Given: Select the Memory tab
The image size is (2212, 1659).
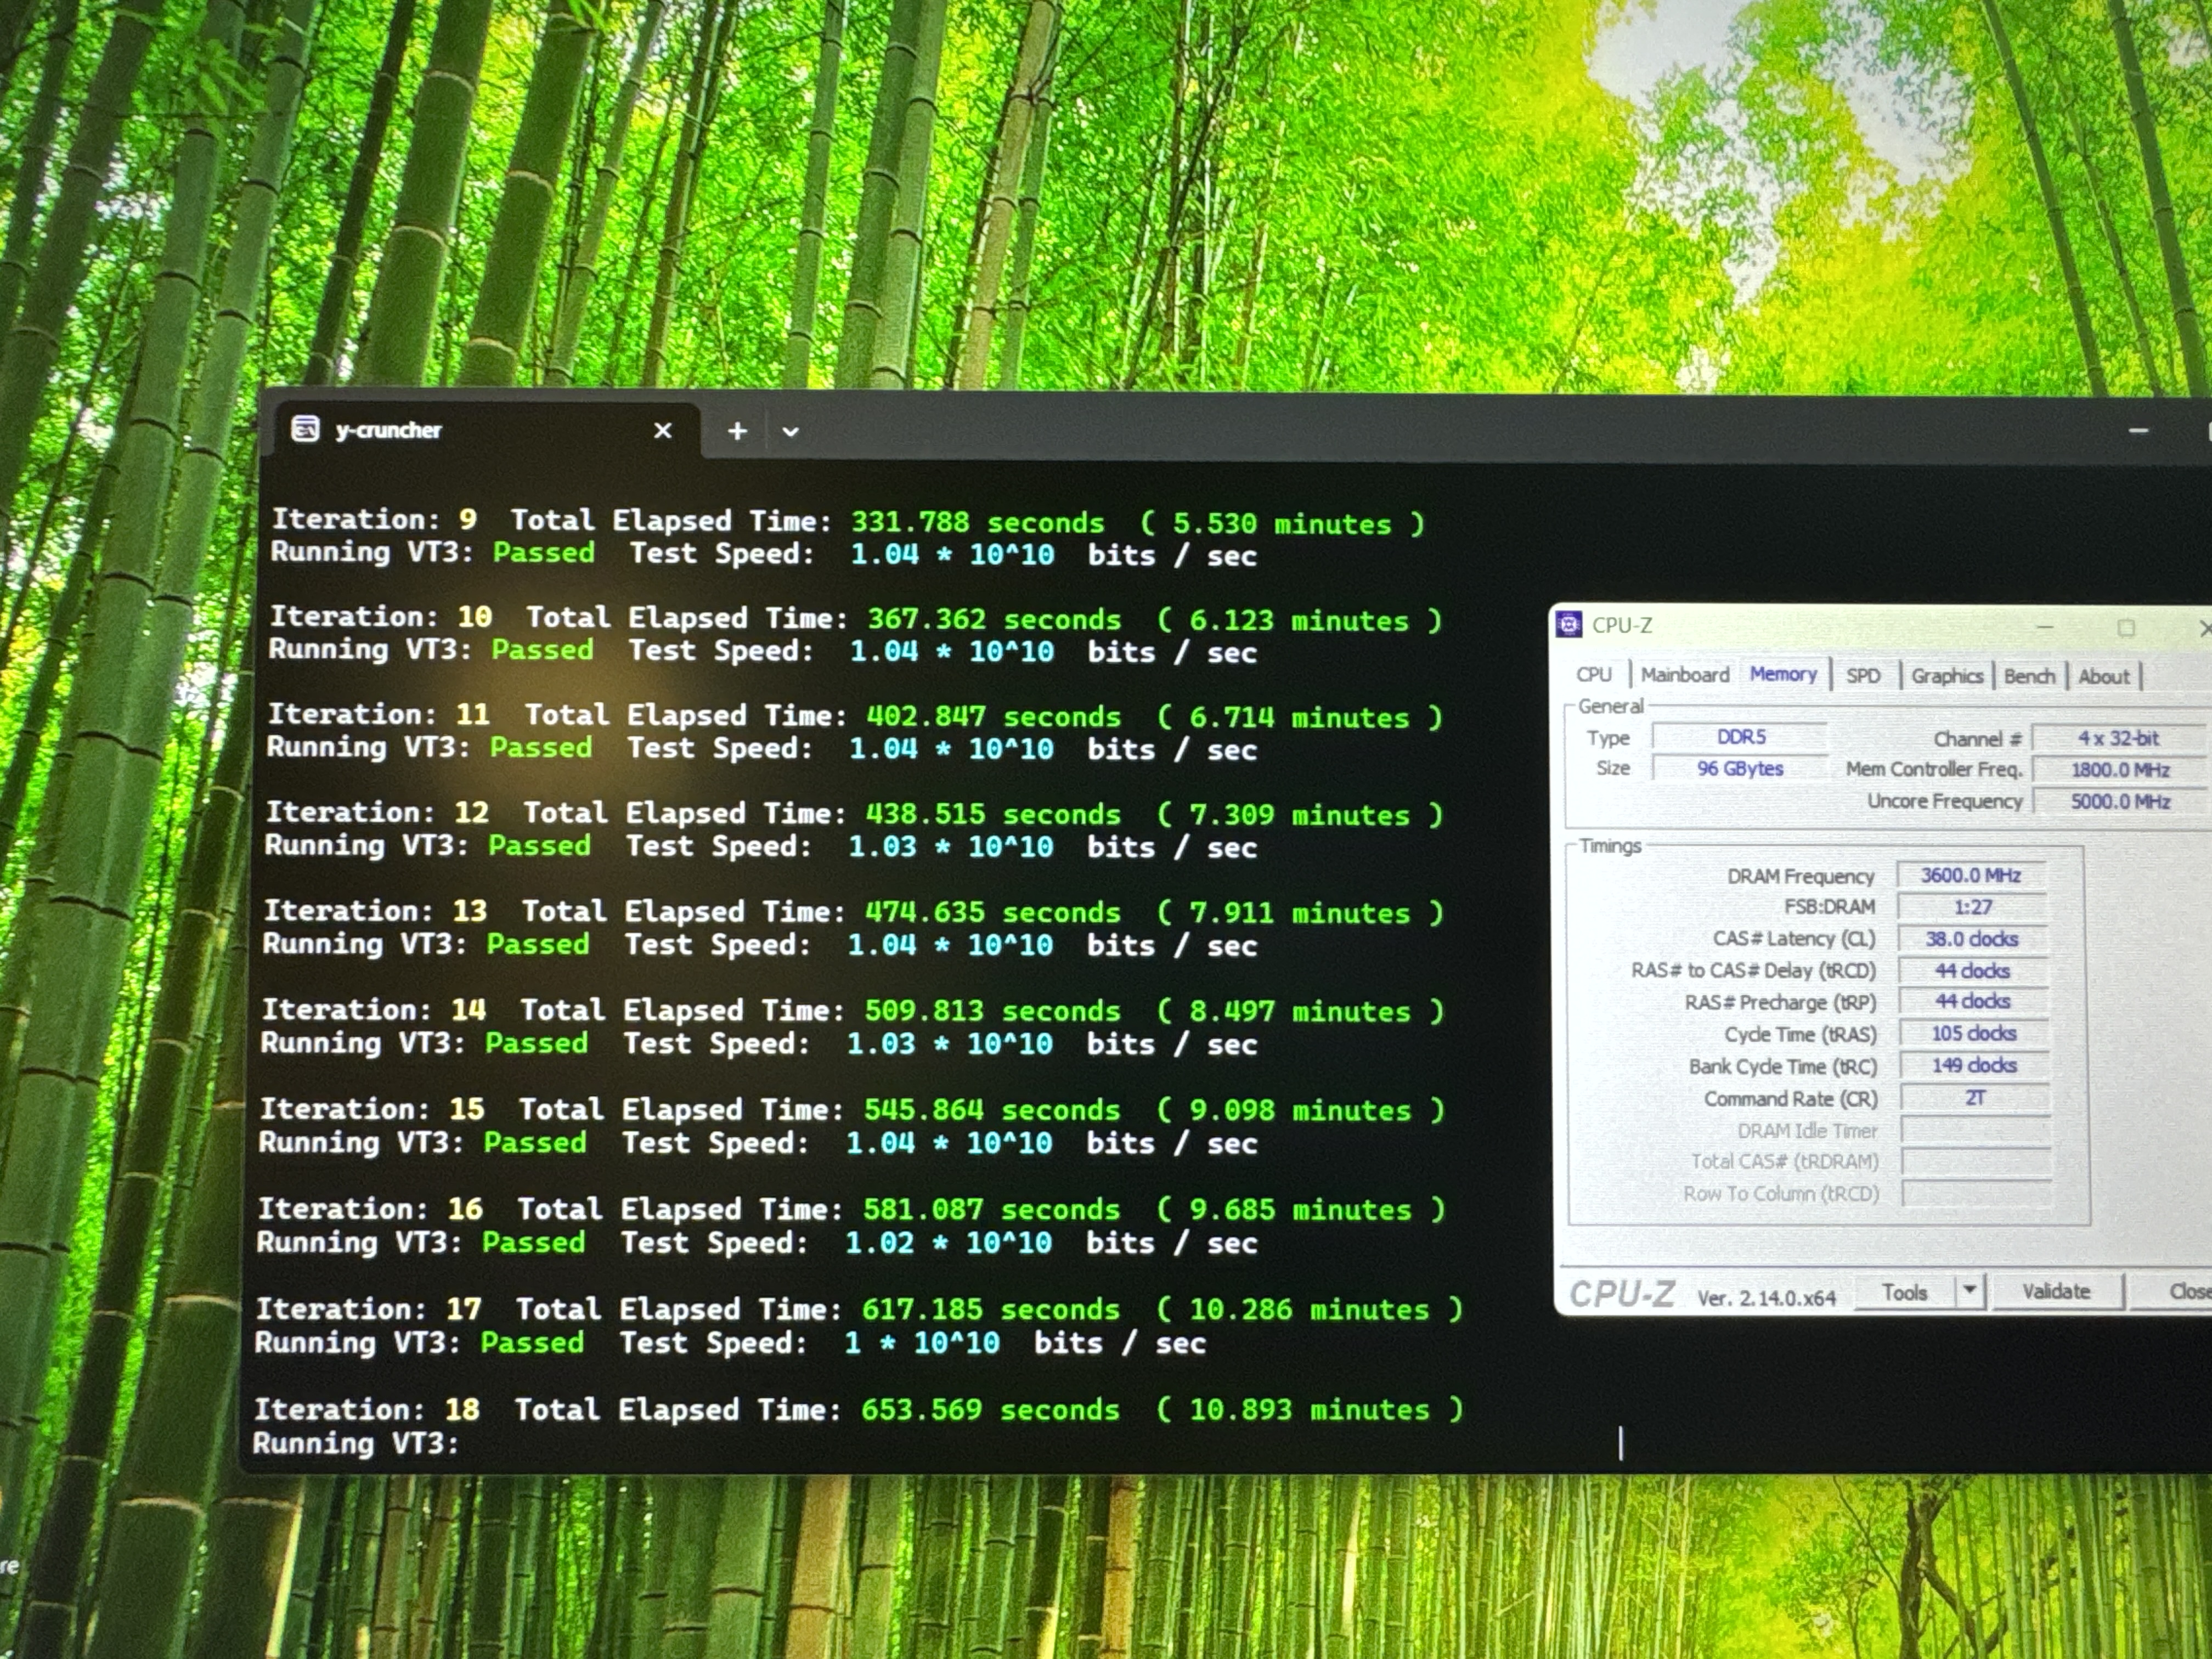Looking at the screenshot, I should (1782, 674).
